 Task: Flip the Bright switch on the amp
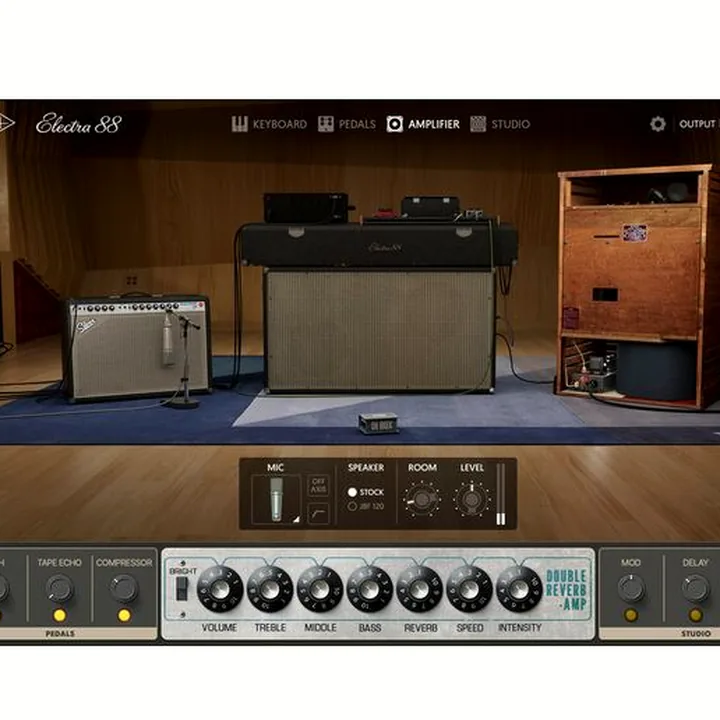click(x=182, y=589)
